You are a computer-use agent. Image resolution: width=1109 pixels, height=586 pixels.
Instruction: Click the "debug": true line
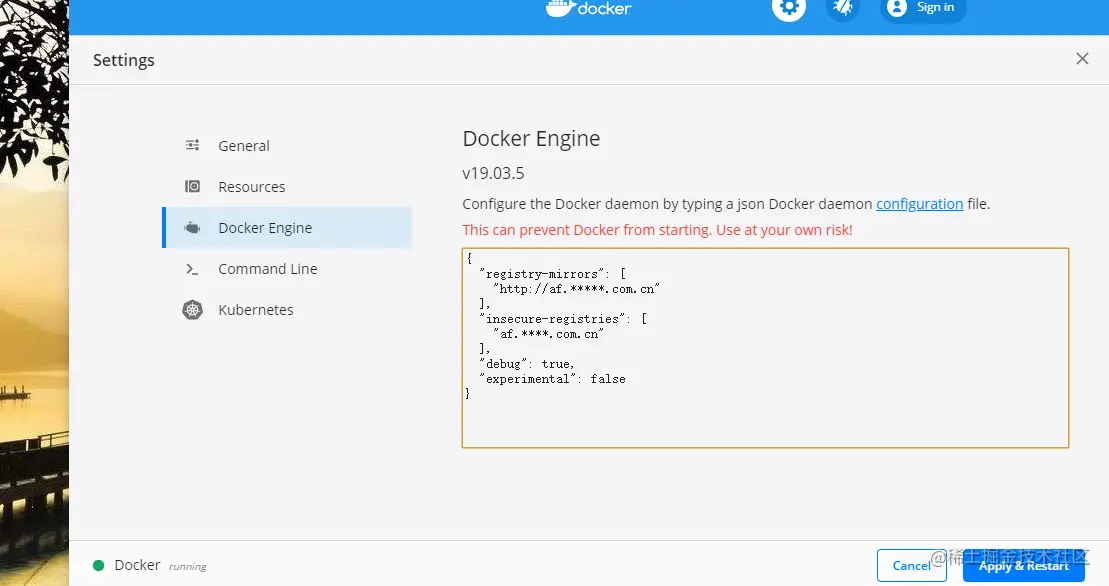527,363
